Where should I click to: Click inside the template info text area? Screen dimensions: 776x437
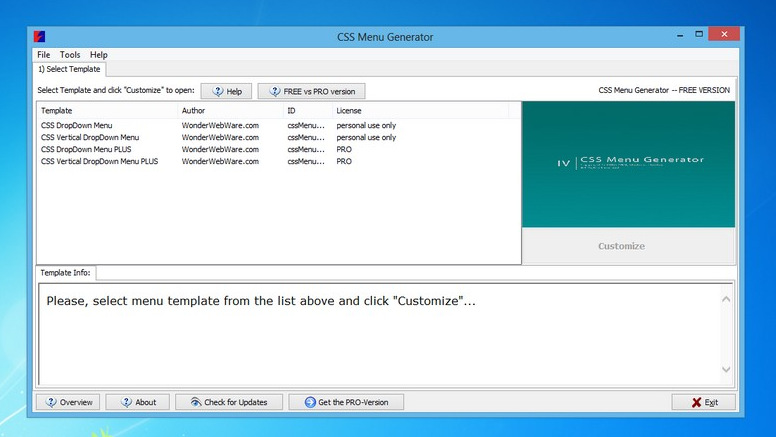380,335
